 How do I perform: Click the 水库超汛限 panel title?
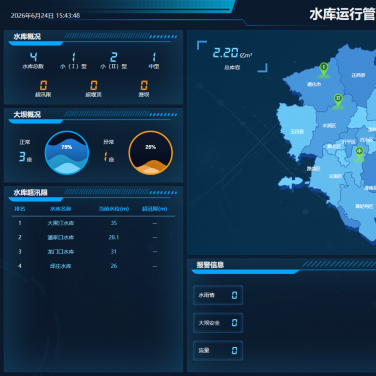pos(30,193)
